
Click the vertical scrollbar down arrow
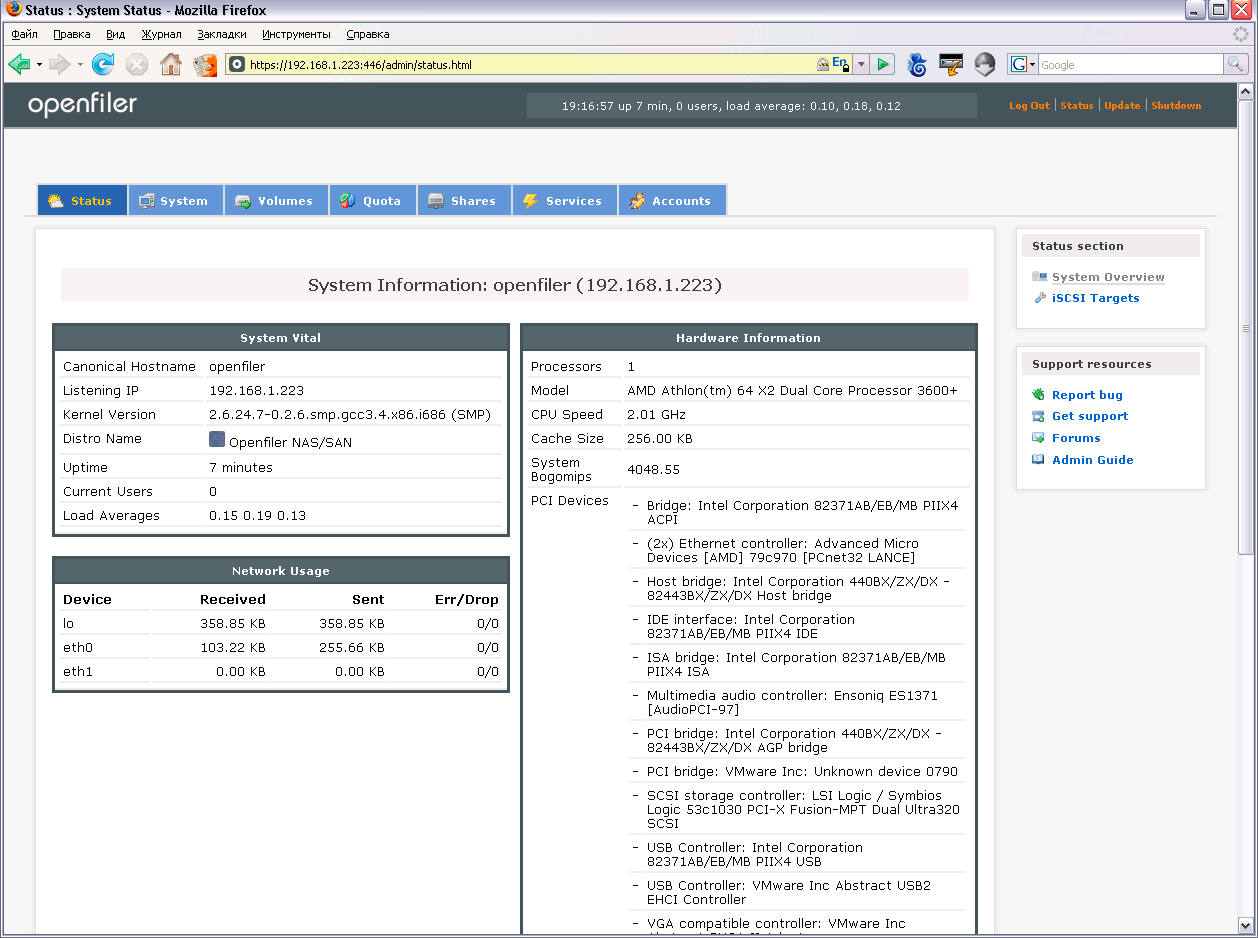1245,925
